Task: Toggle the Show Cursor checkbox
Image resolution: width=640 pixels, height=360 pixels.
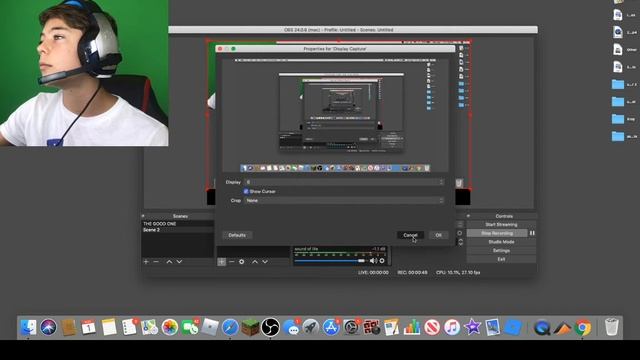Action: (x=246, y=191)
